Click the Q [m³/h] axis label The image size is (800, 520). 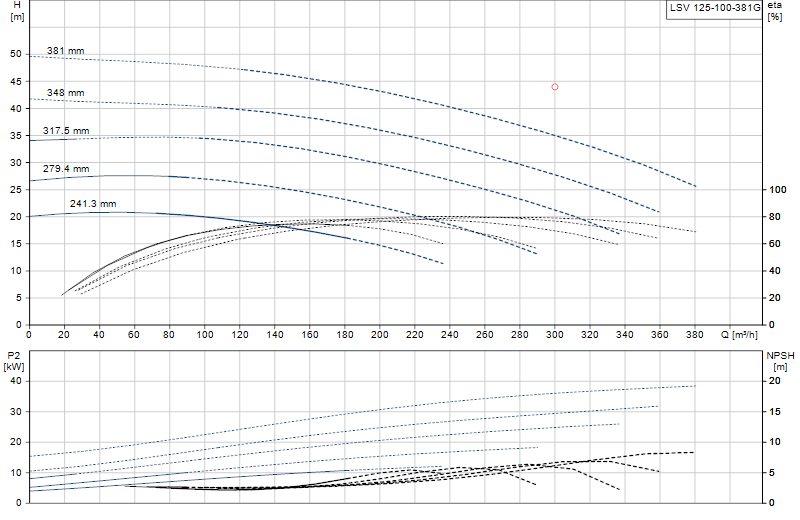[739, 335]
